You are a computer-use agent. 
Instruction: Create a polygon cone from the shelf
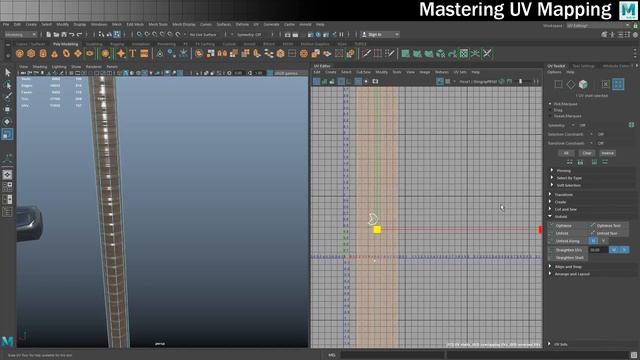54,53
